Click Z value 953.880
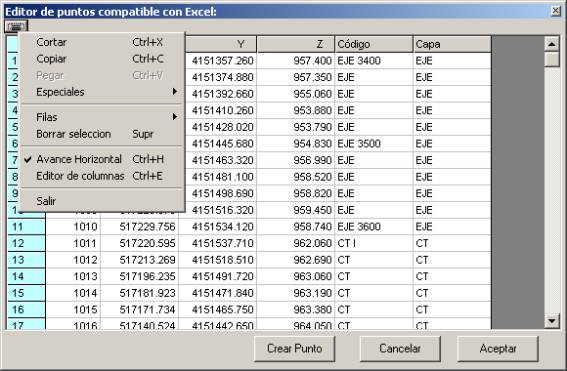 coord(296,111)
